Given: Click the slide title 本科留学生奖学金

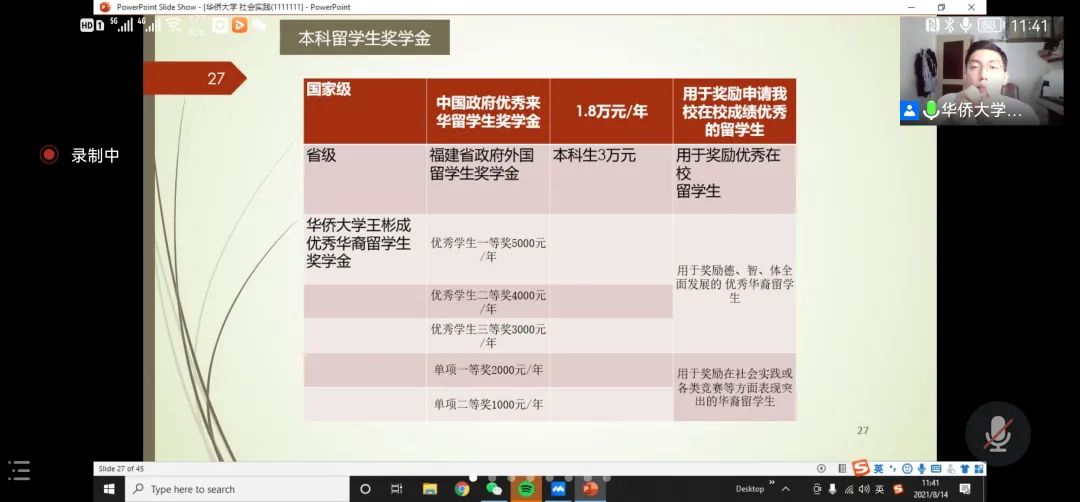Looking at the screenshot, I should [x=364, y=38].
